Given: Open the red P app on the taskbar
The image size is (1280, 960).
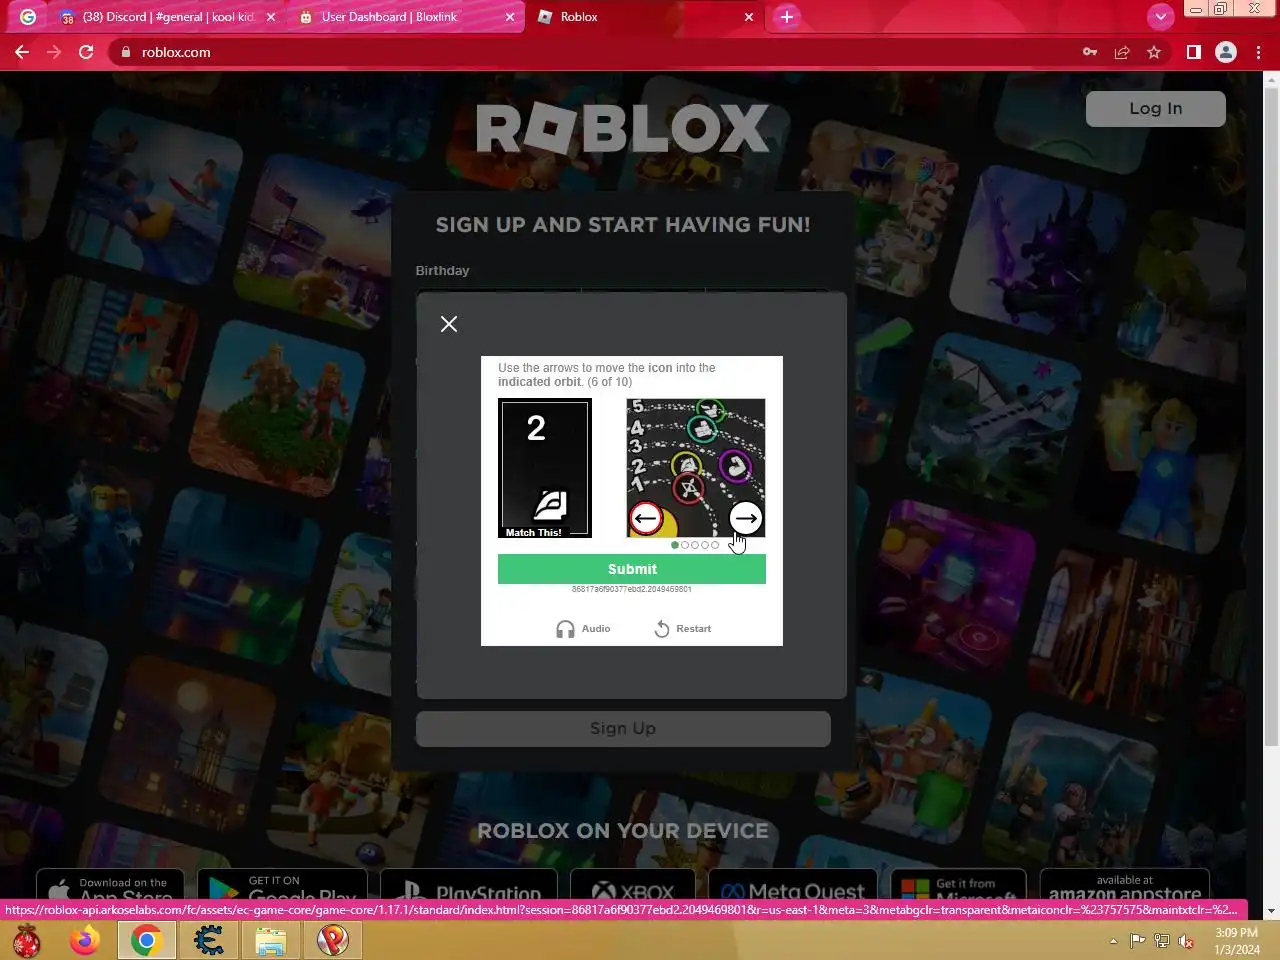Looking at the screenshot, I should (x=333, y=940).
